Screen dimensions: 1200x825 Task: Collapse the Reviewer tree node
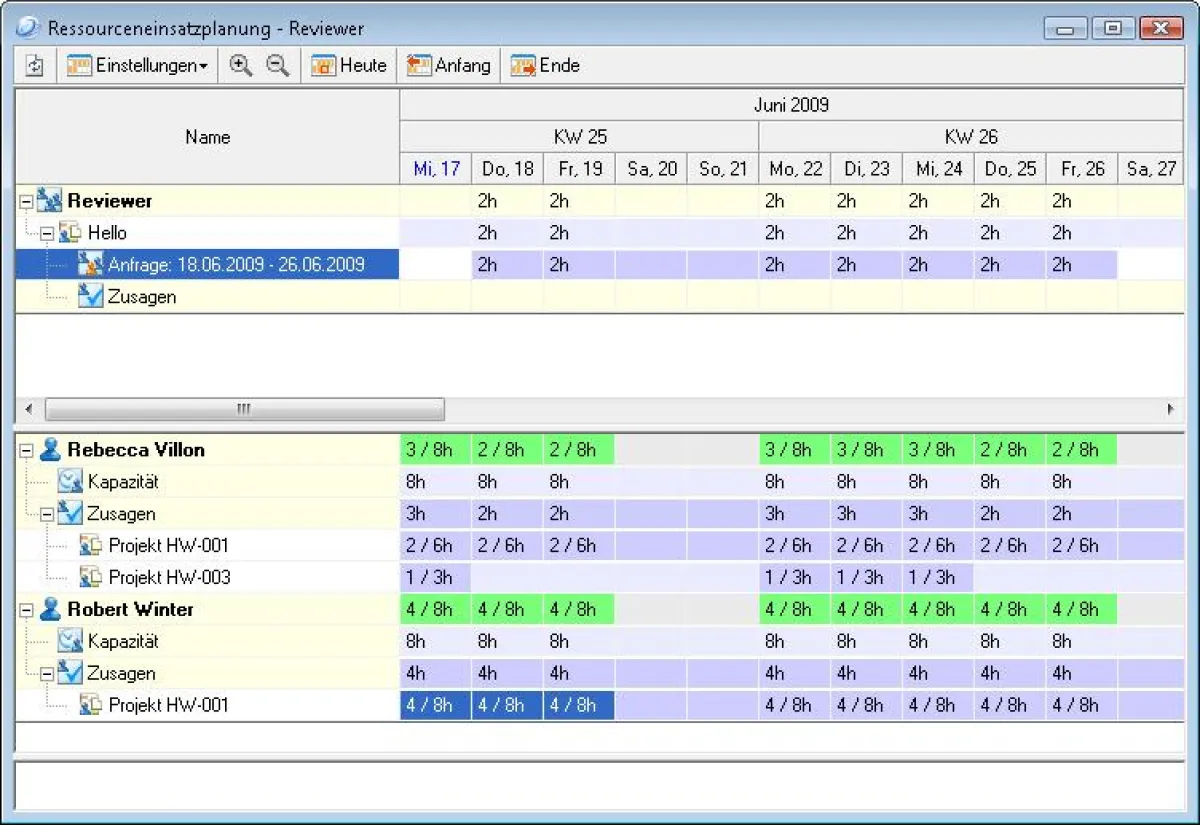click(x=26, y=201)
